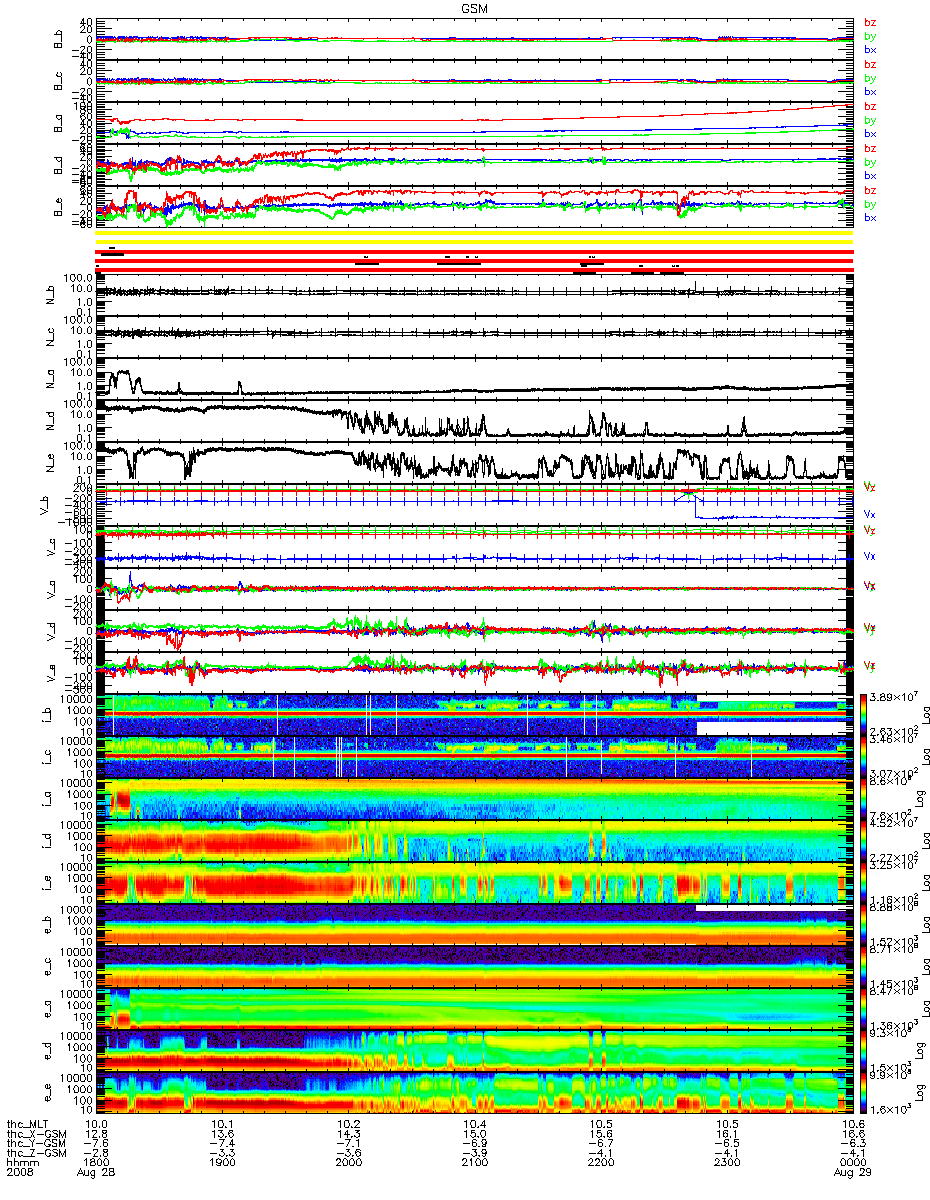Click the 2000 time tick label
The height and width of the screenshot is (1200, 930).
coord(348,1162)
